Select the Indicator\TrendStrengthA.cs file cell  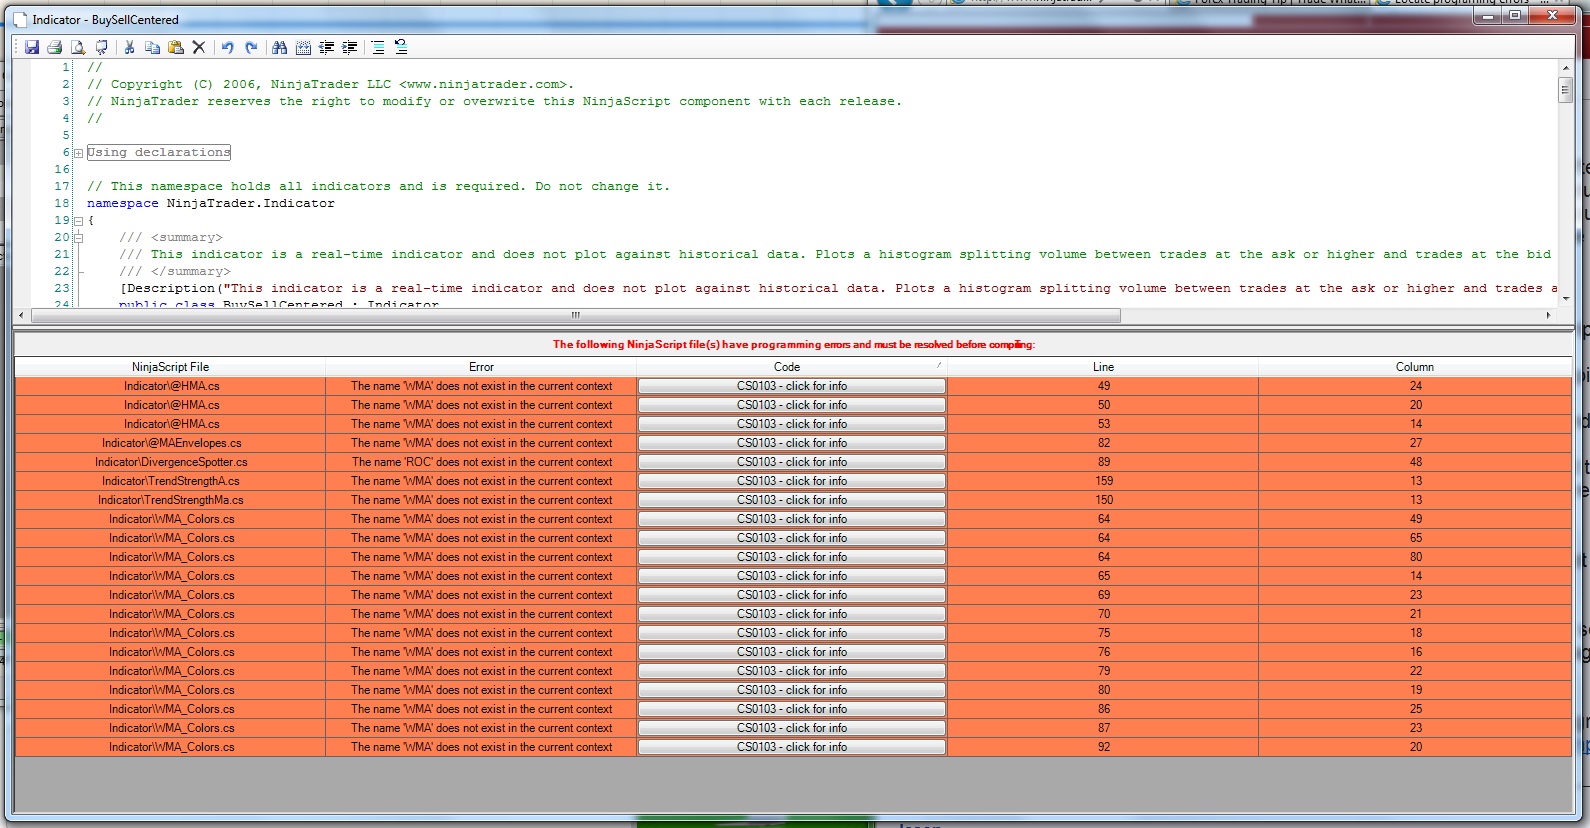[x=170, y=481]
